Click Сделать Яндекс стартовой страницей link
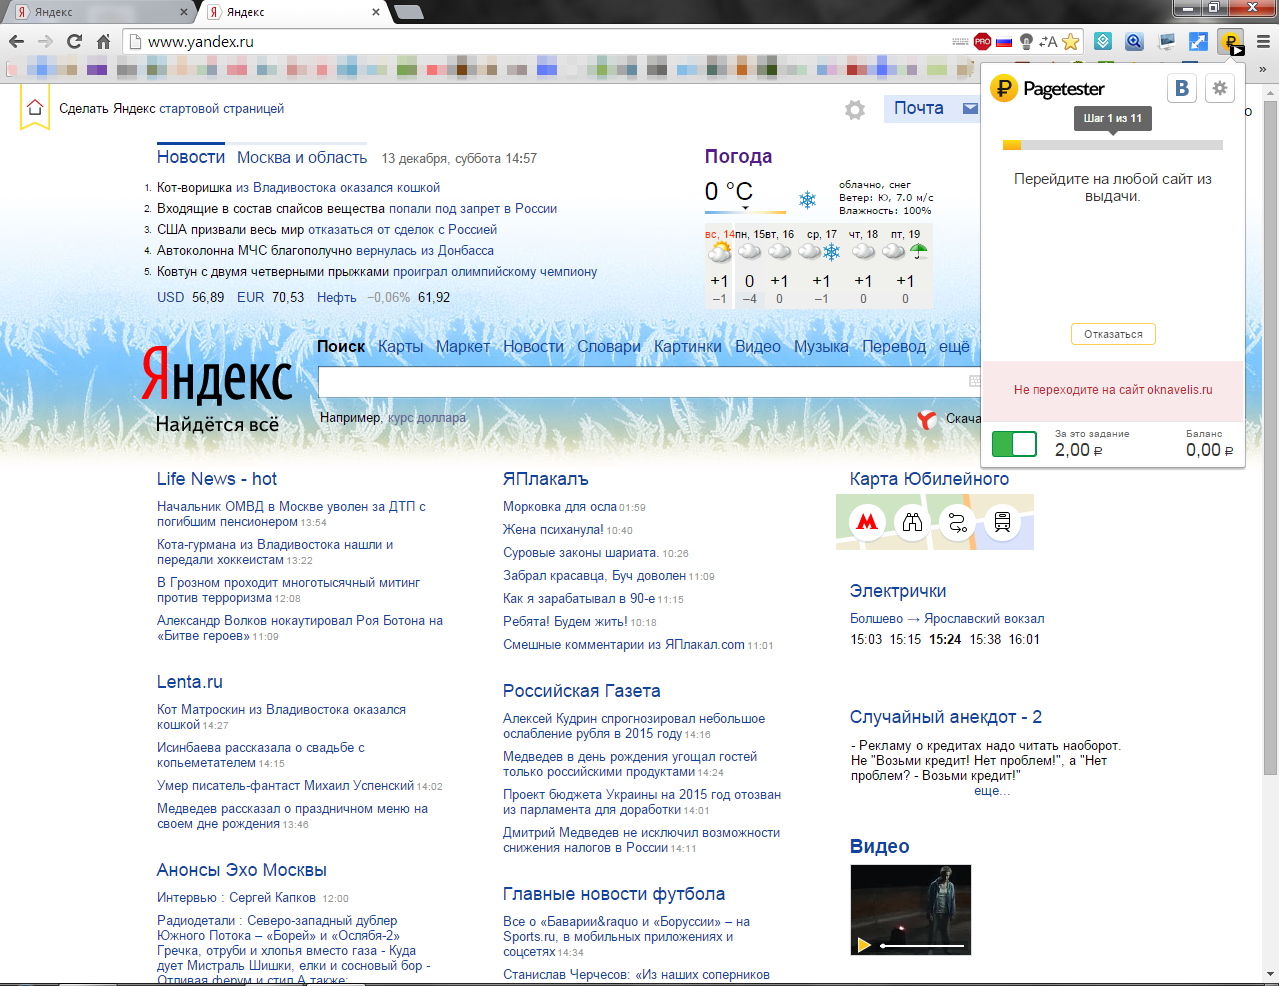Image resolution: width=1279 pixels, height=986 pixels. point(171,108)
